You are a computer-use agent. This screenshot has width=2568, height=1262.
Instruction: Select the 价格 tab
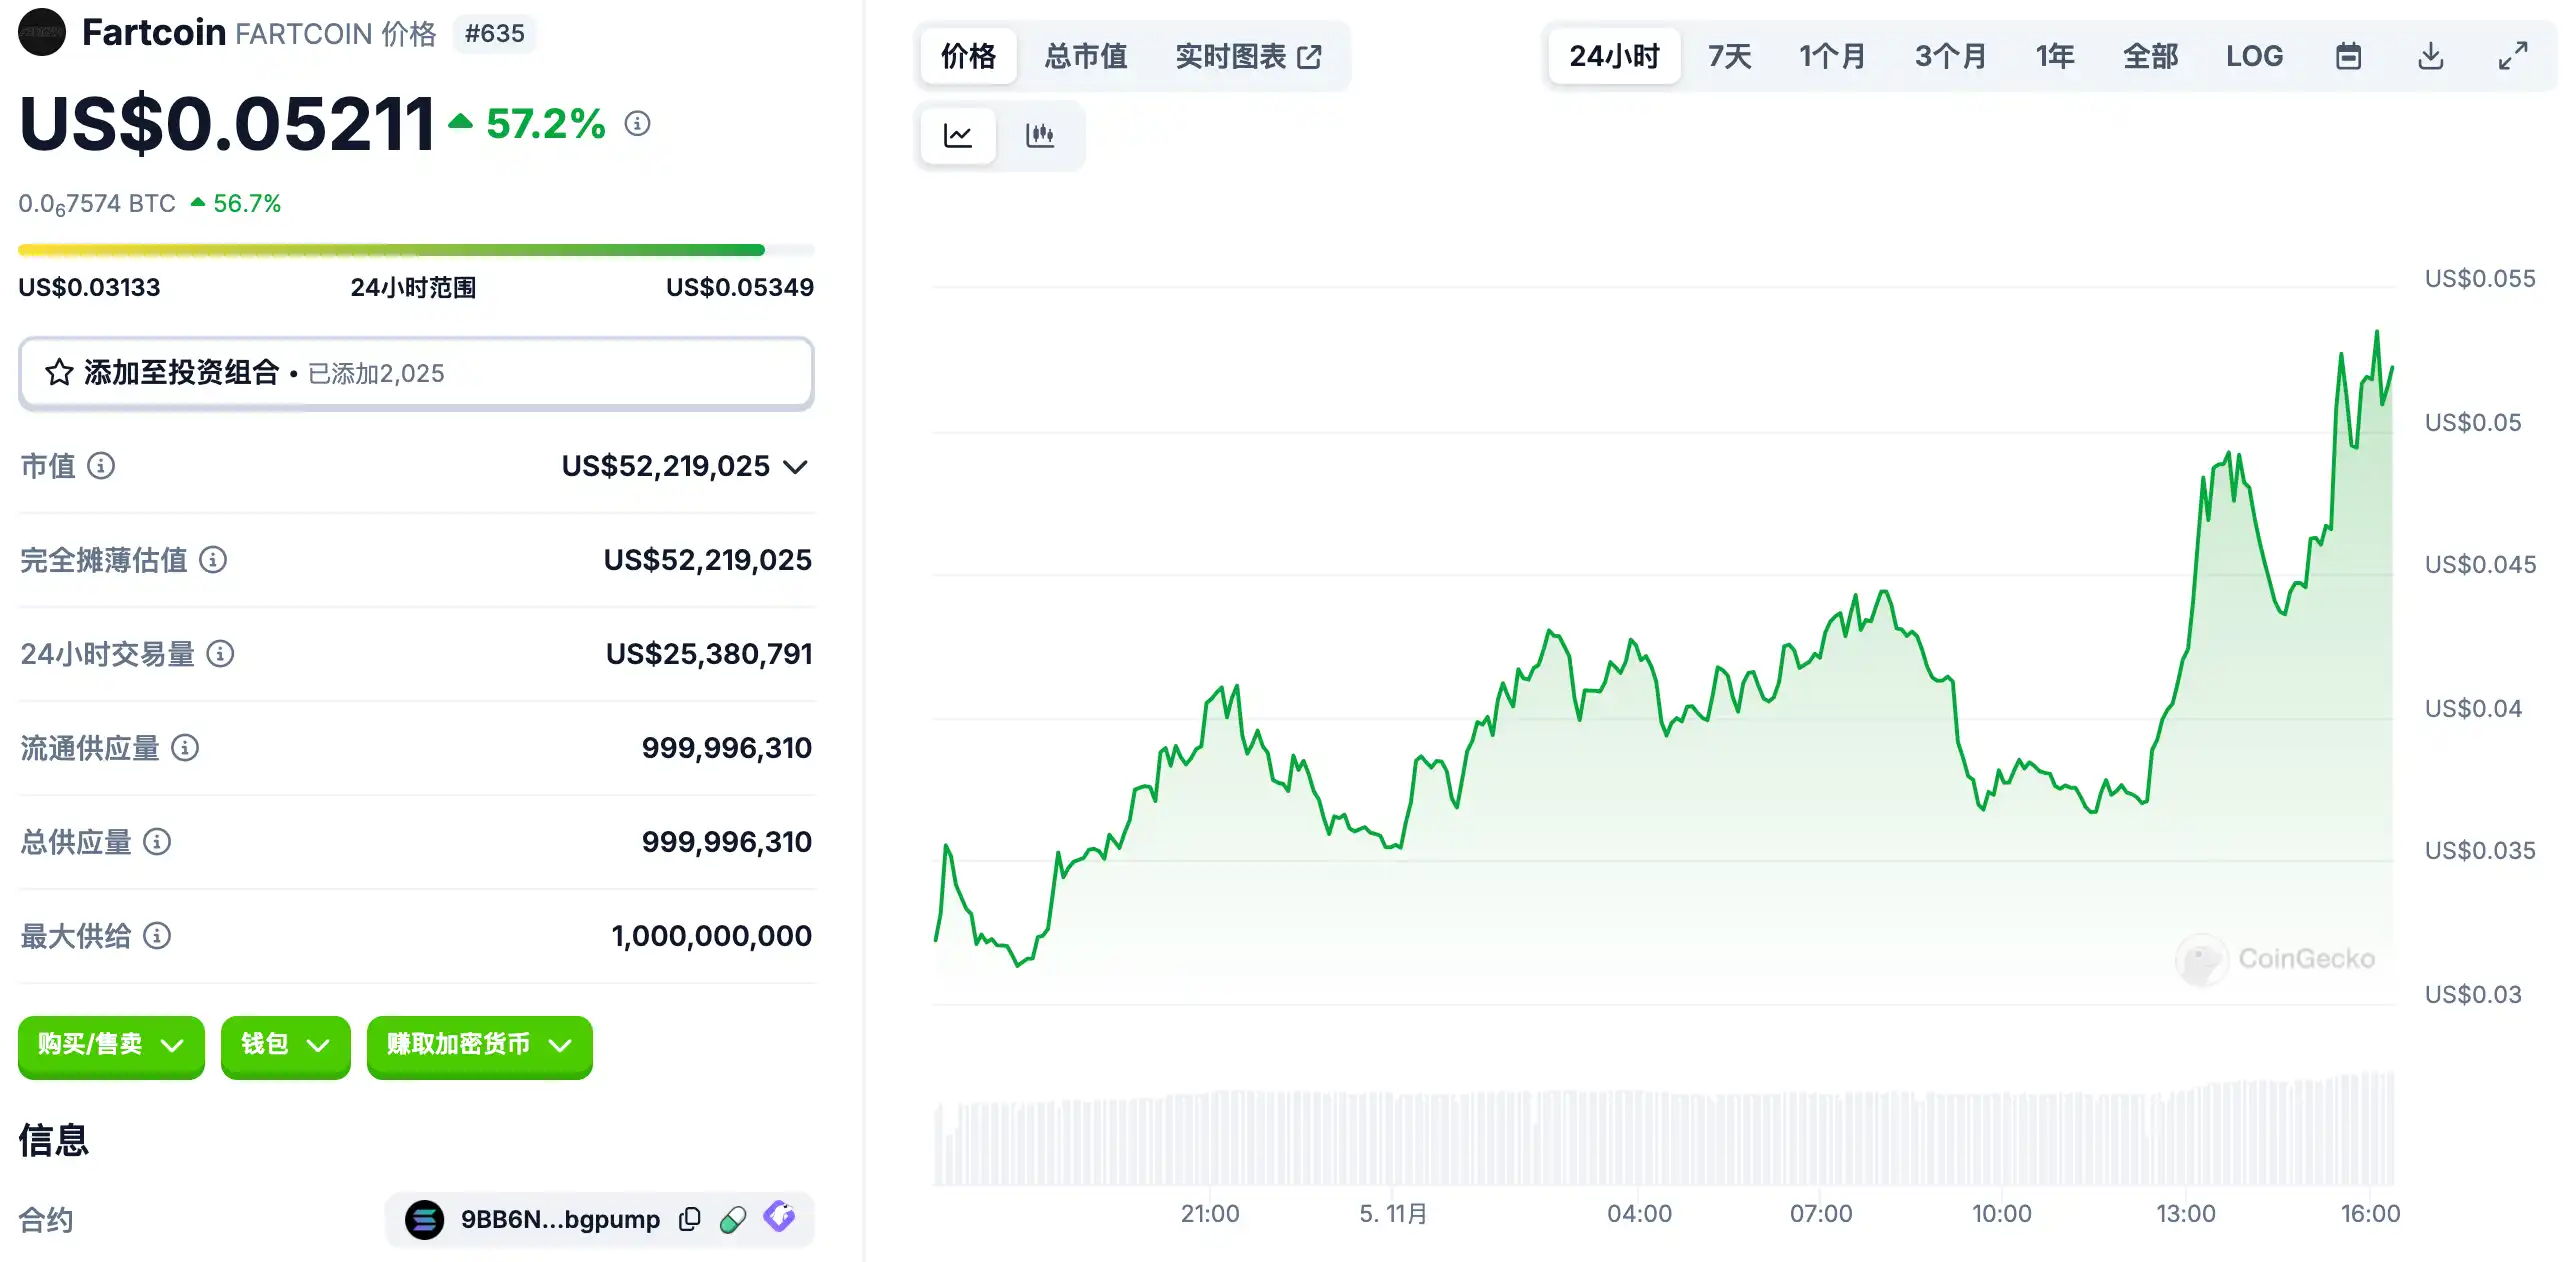[967, 56]
